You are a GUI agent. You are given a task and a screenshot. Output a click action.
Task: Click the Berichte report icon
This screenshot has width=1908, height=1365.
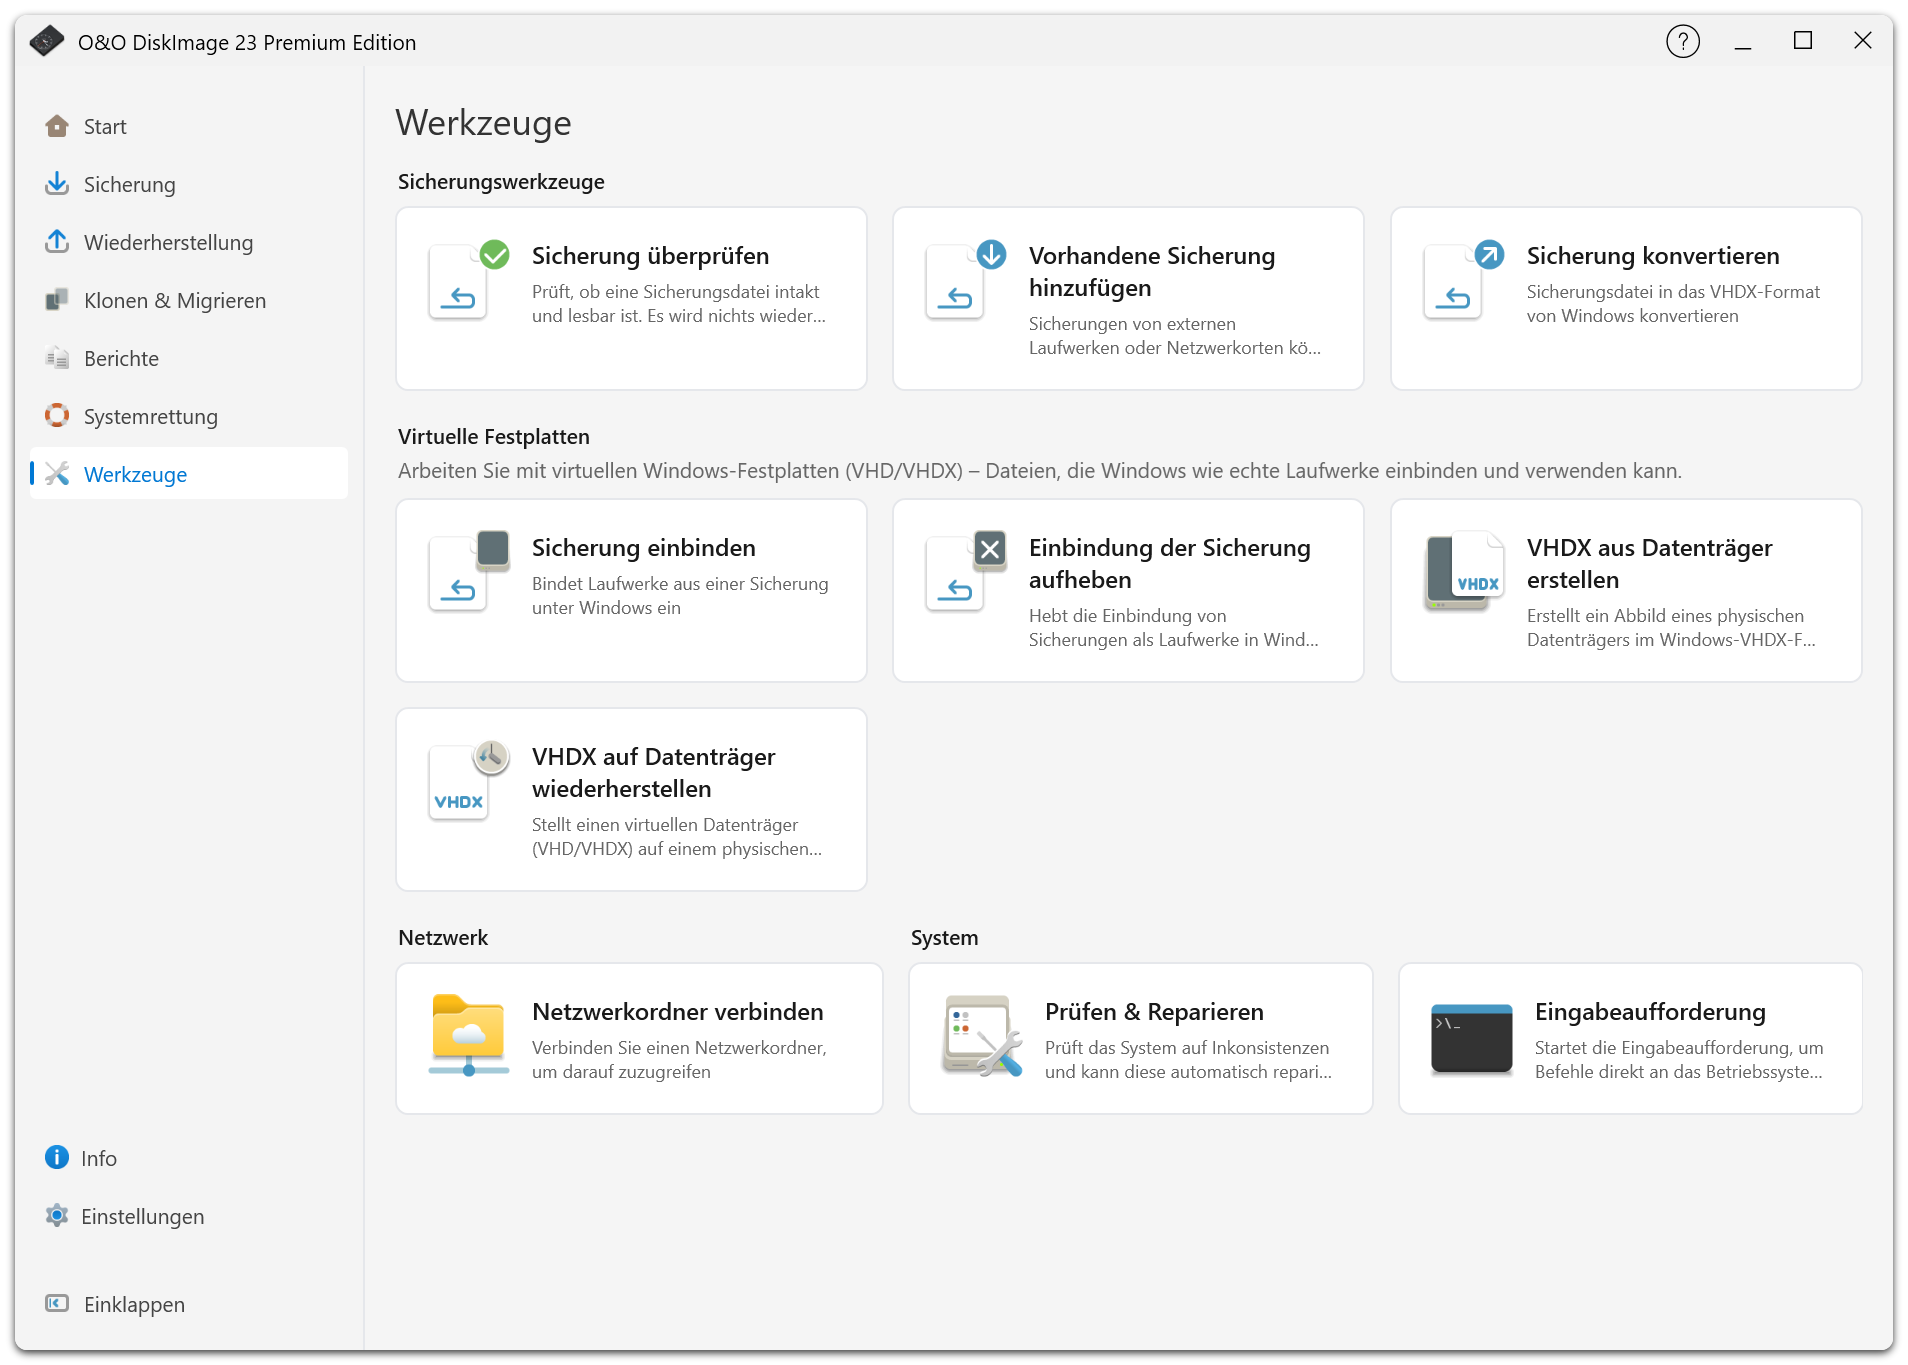(x=57, y=358)
